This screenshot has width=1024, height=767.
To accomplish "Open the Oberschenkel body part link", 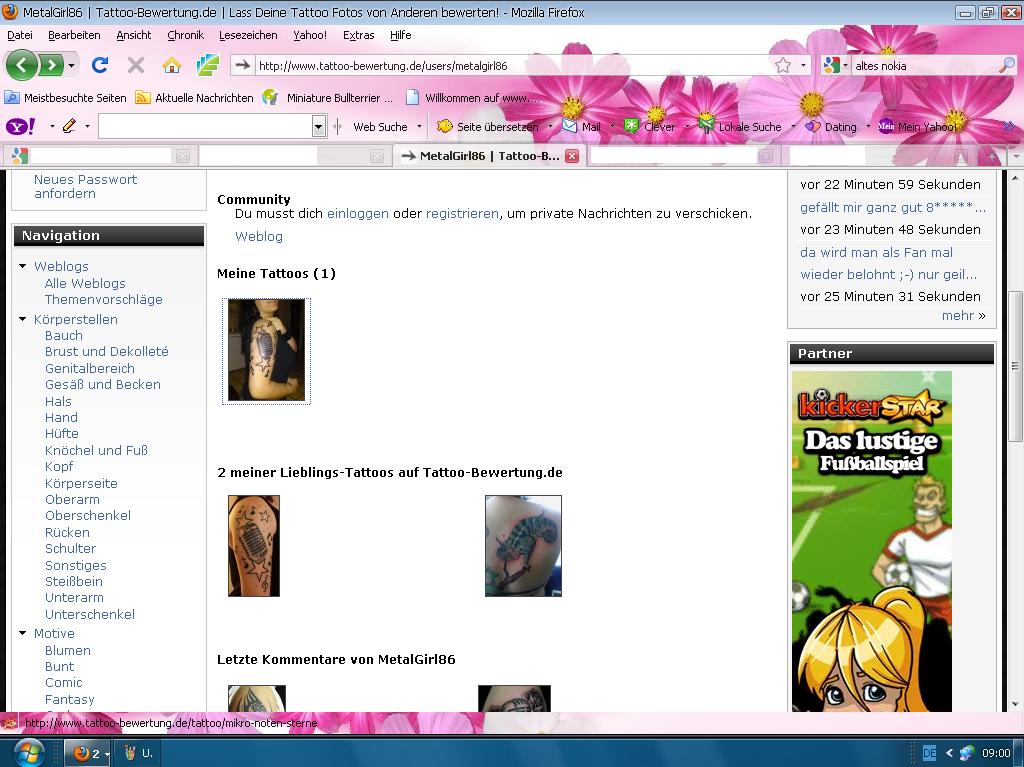I will (x=87, y=516).
